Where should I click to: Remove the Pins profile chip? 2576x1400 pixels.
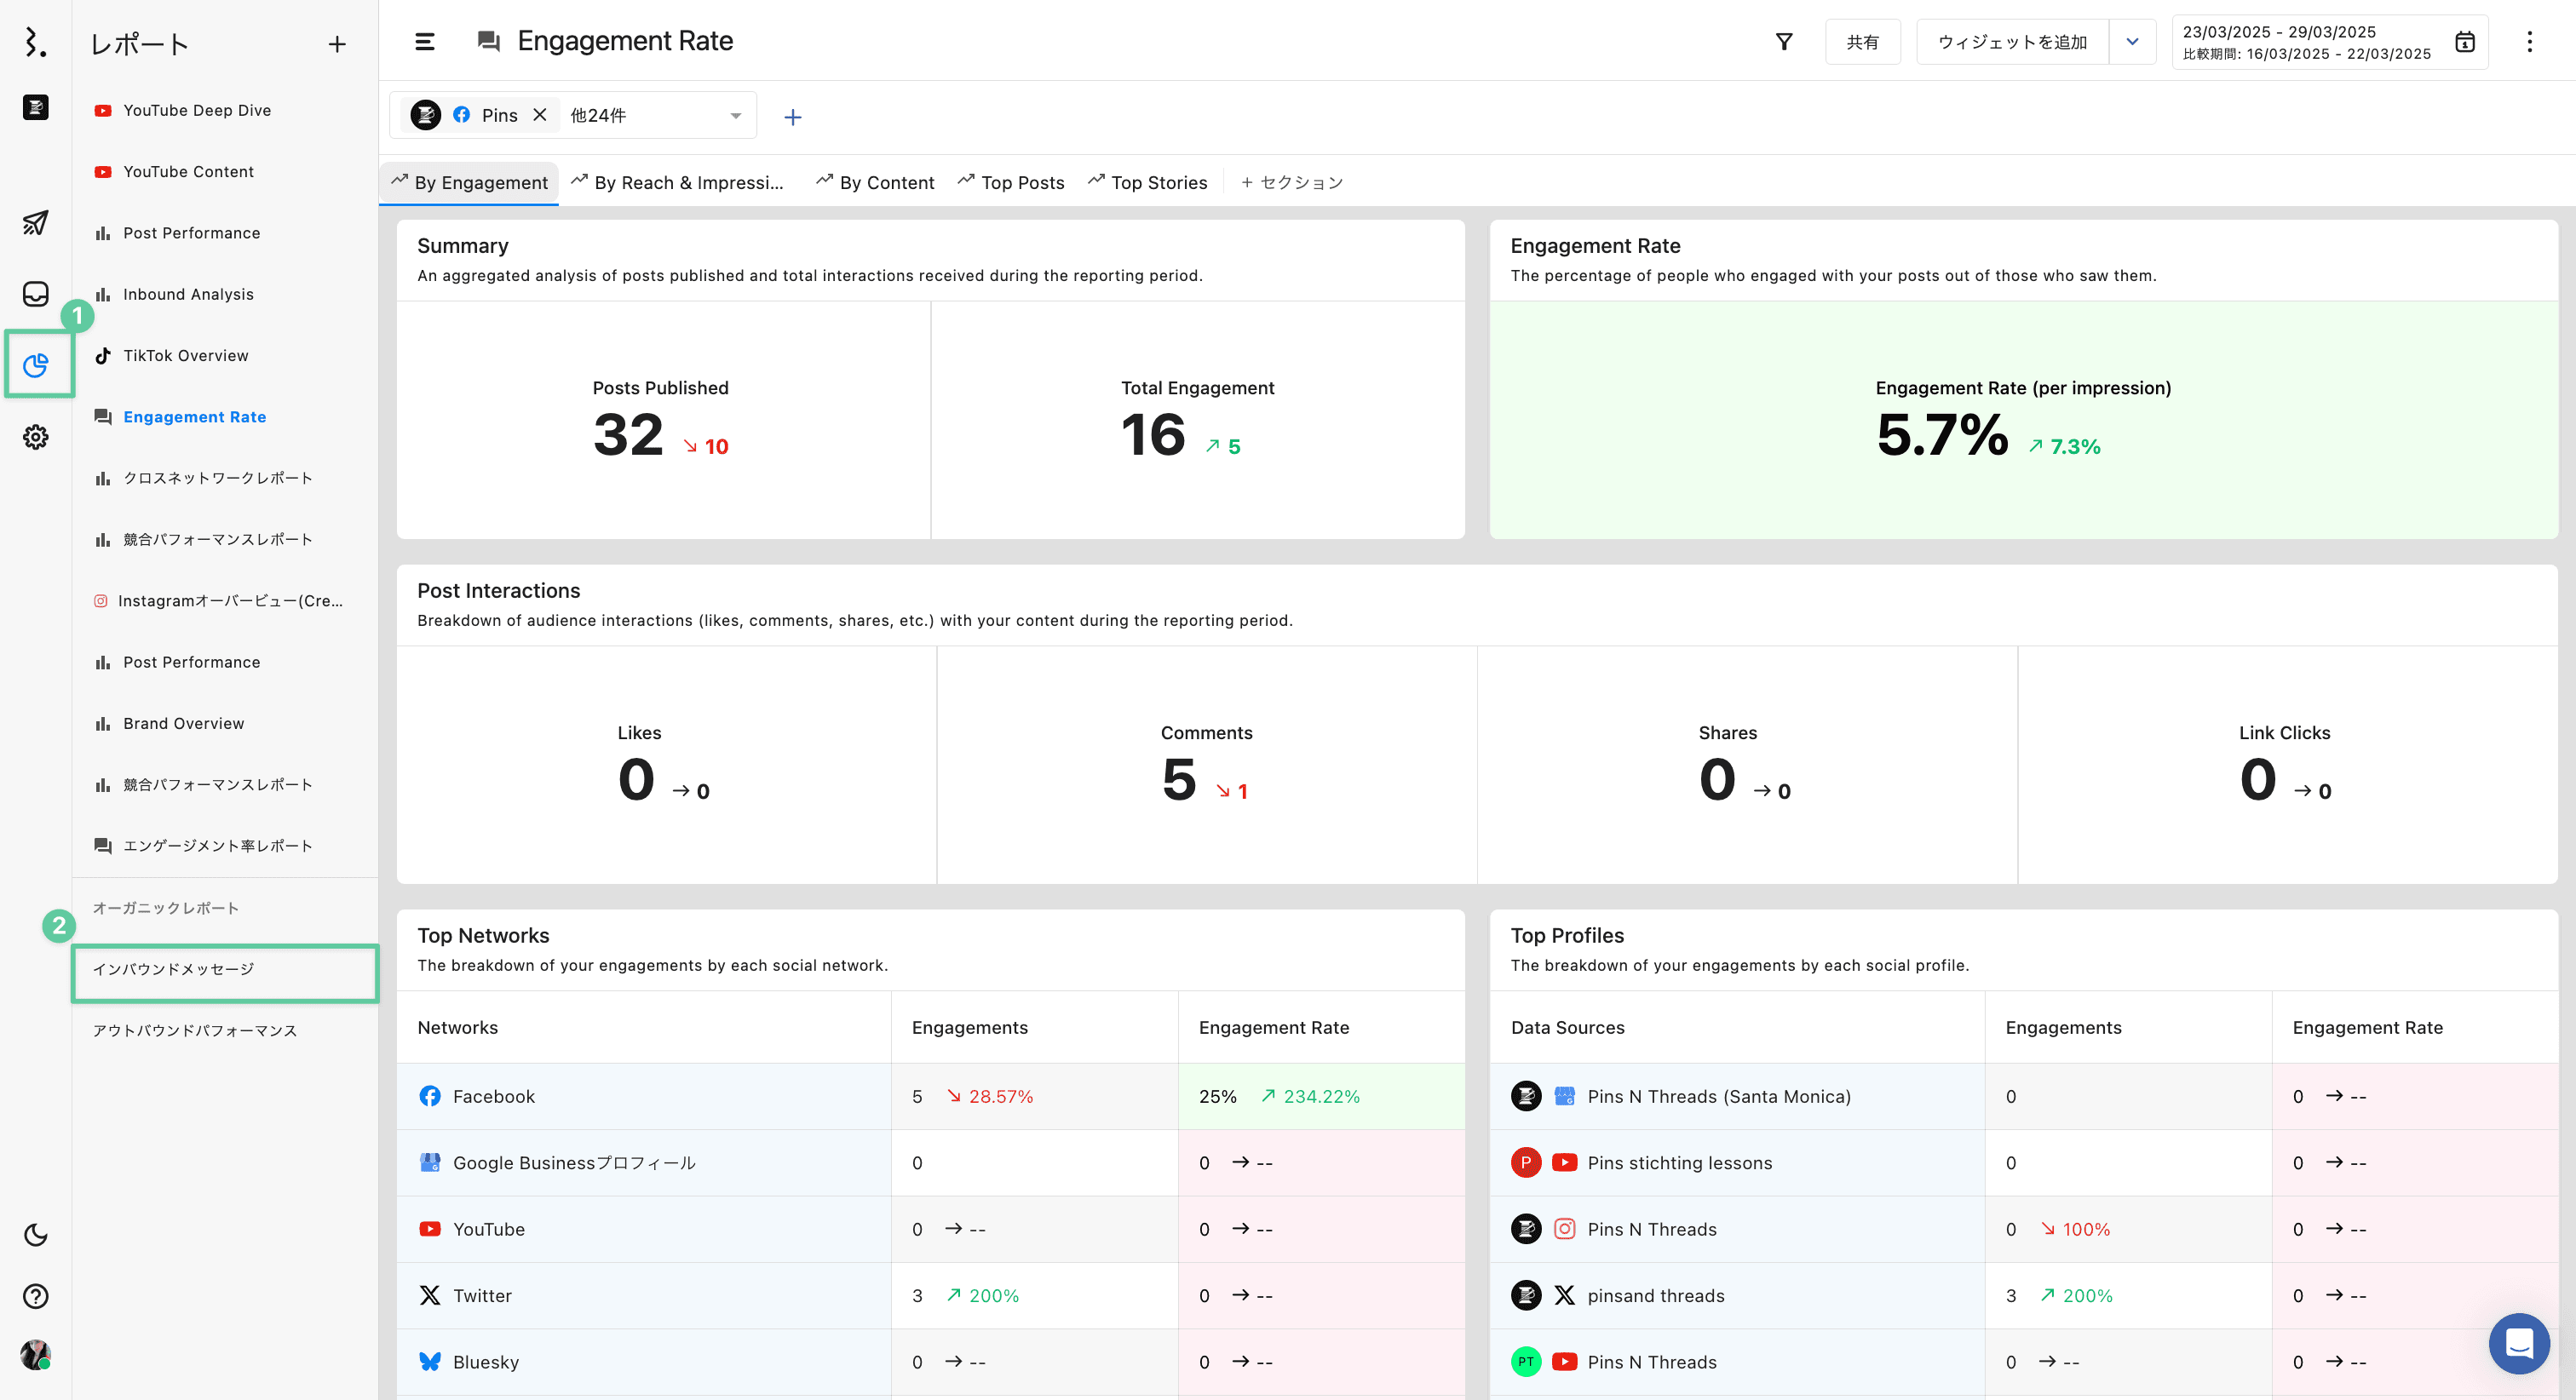pos(540,115)
